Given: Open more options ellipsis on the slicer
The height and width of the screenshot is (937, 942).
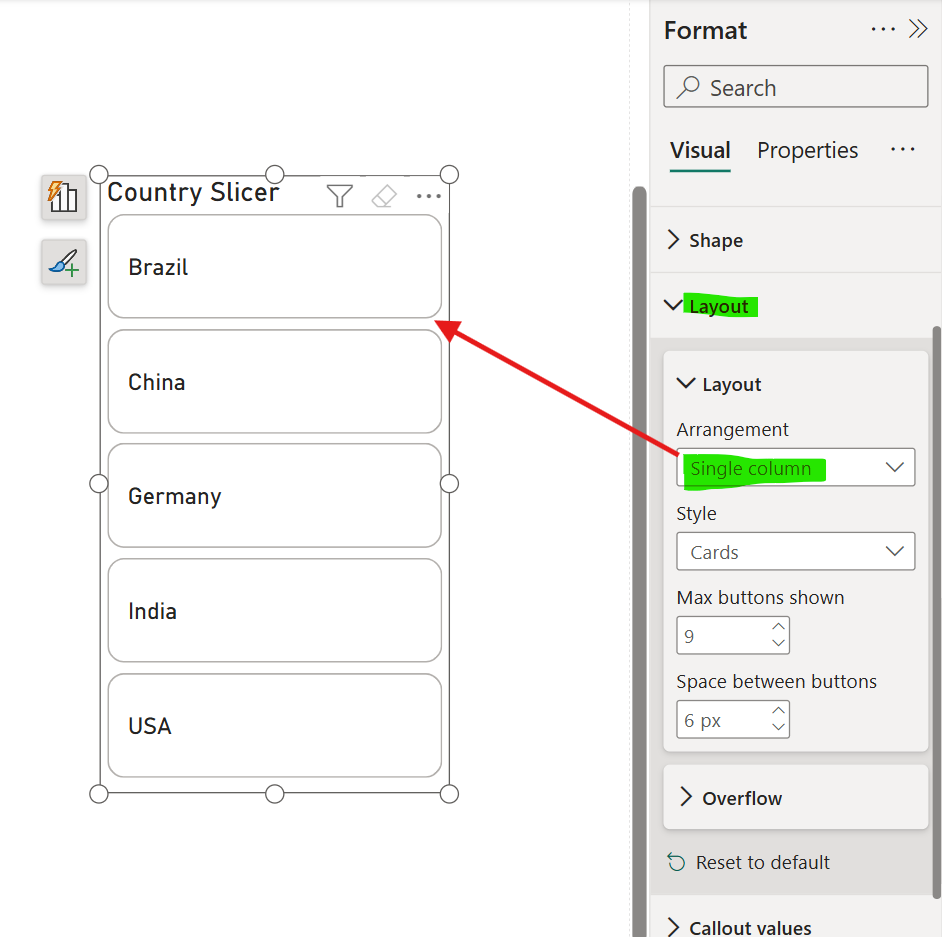Looking at the screenshot, I should 429,196.
